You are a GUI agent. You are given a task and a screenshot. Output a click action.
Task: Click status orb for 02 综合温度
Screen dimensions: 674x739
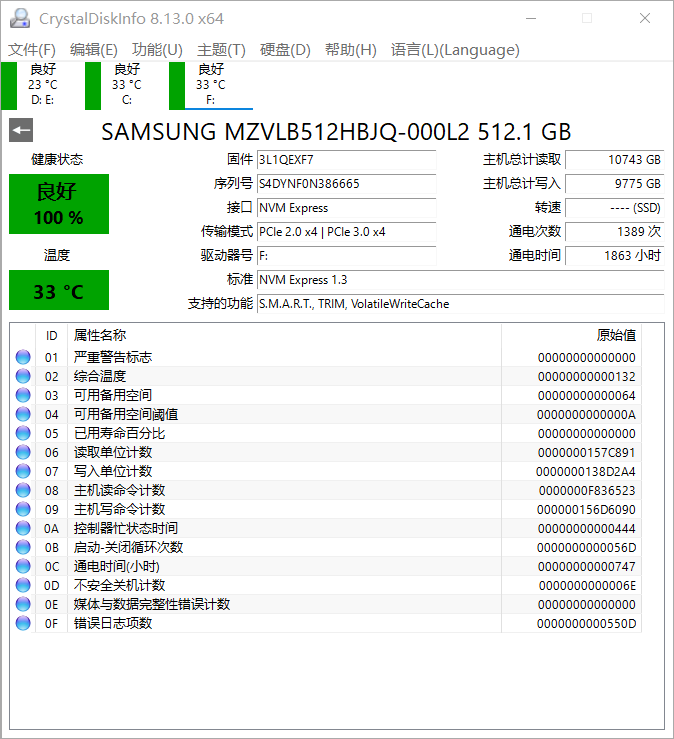[x=23, y=376]
